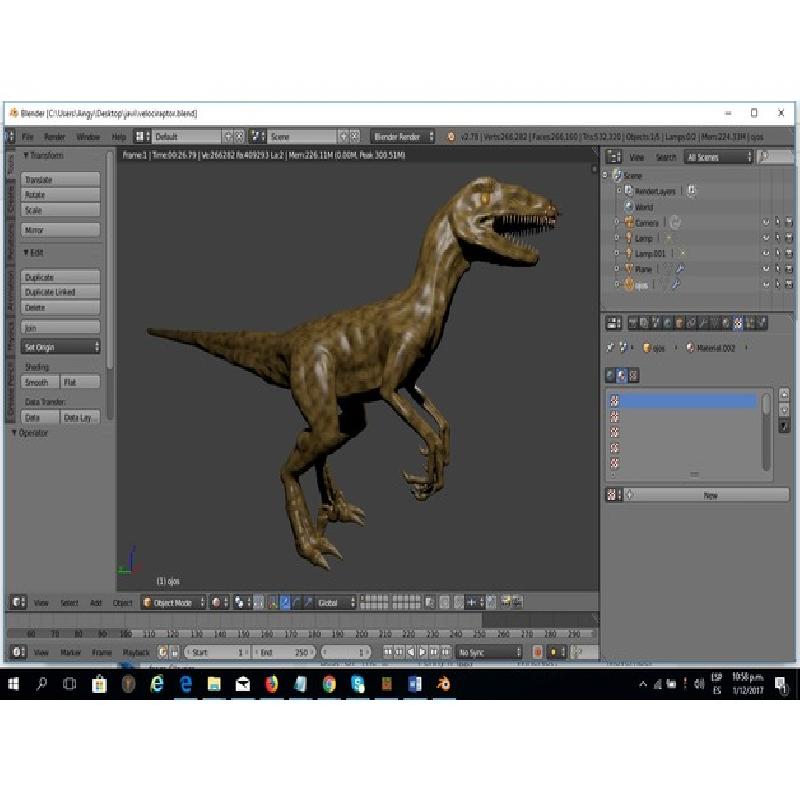Open the Render menu
Screen dimensions: 800x800
54,136
